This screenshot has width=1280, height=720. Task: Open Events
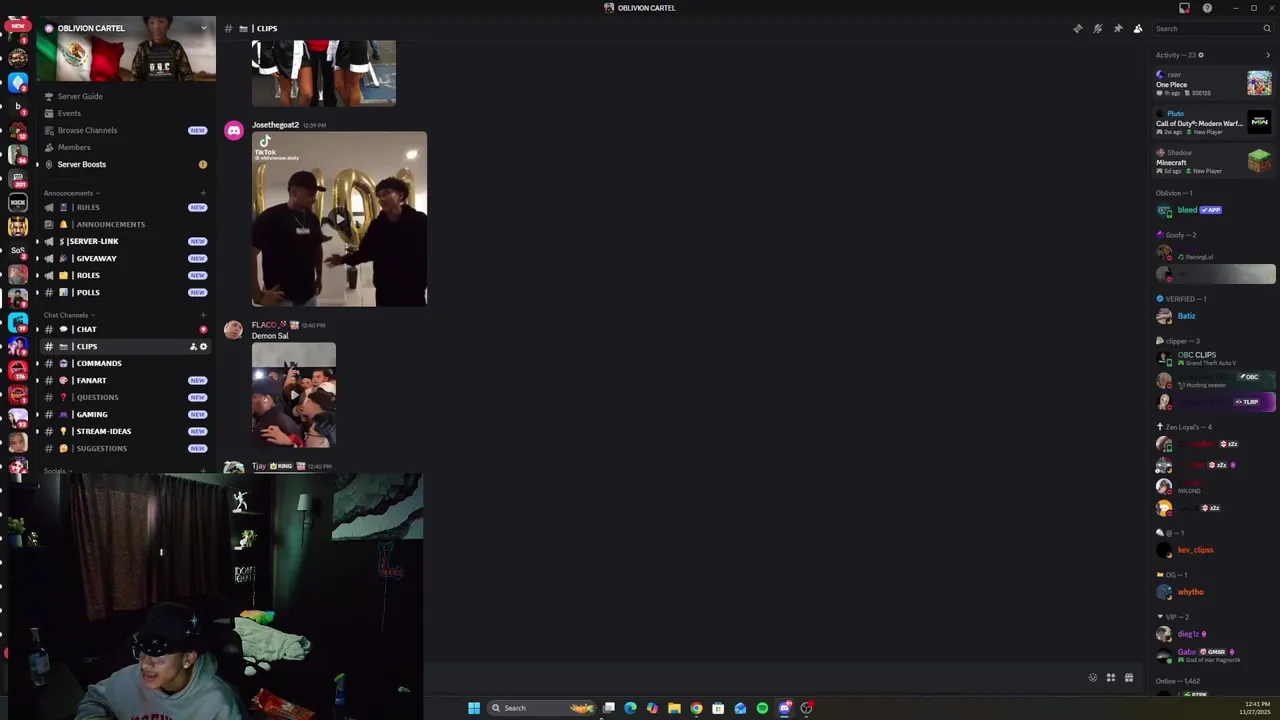tap(69, 113)
